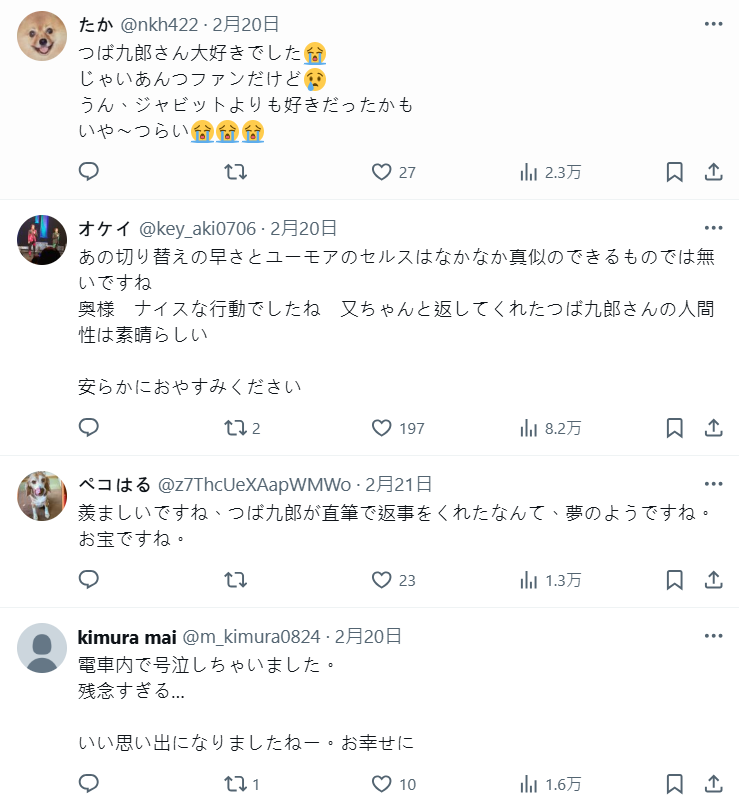Share たか's tweet

point(713,172)
